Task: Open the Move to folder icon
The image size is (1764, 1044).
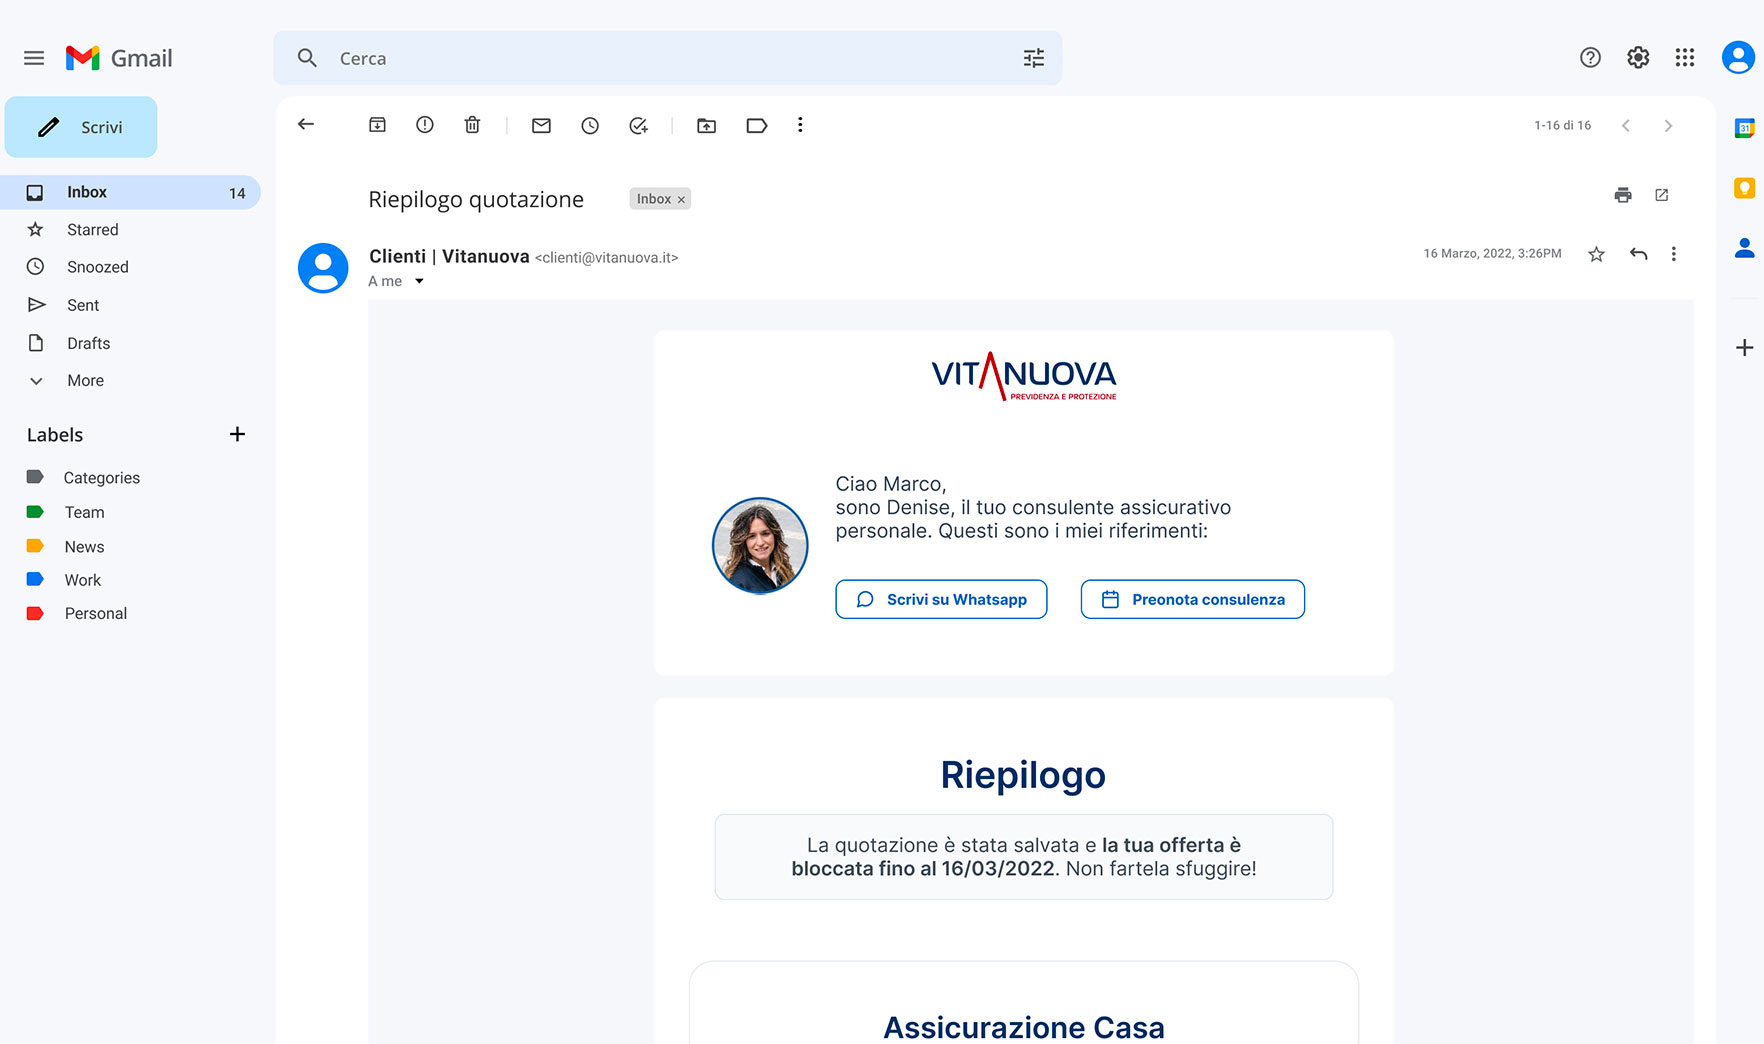Action: [706, 125]
